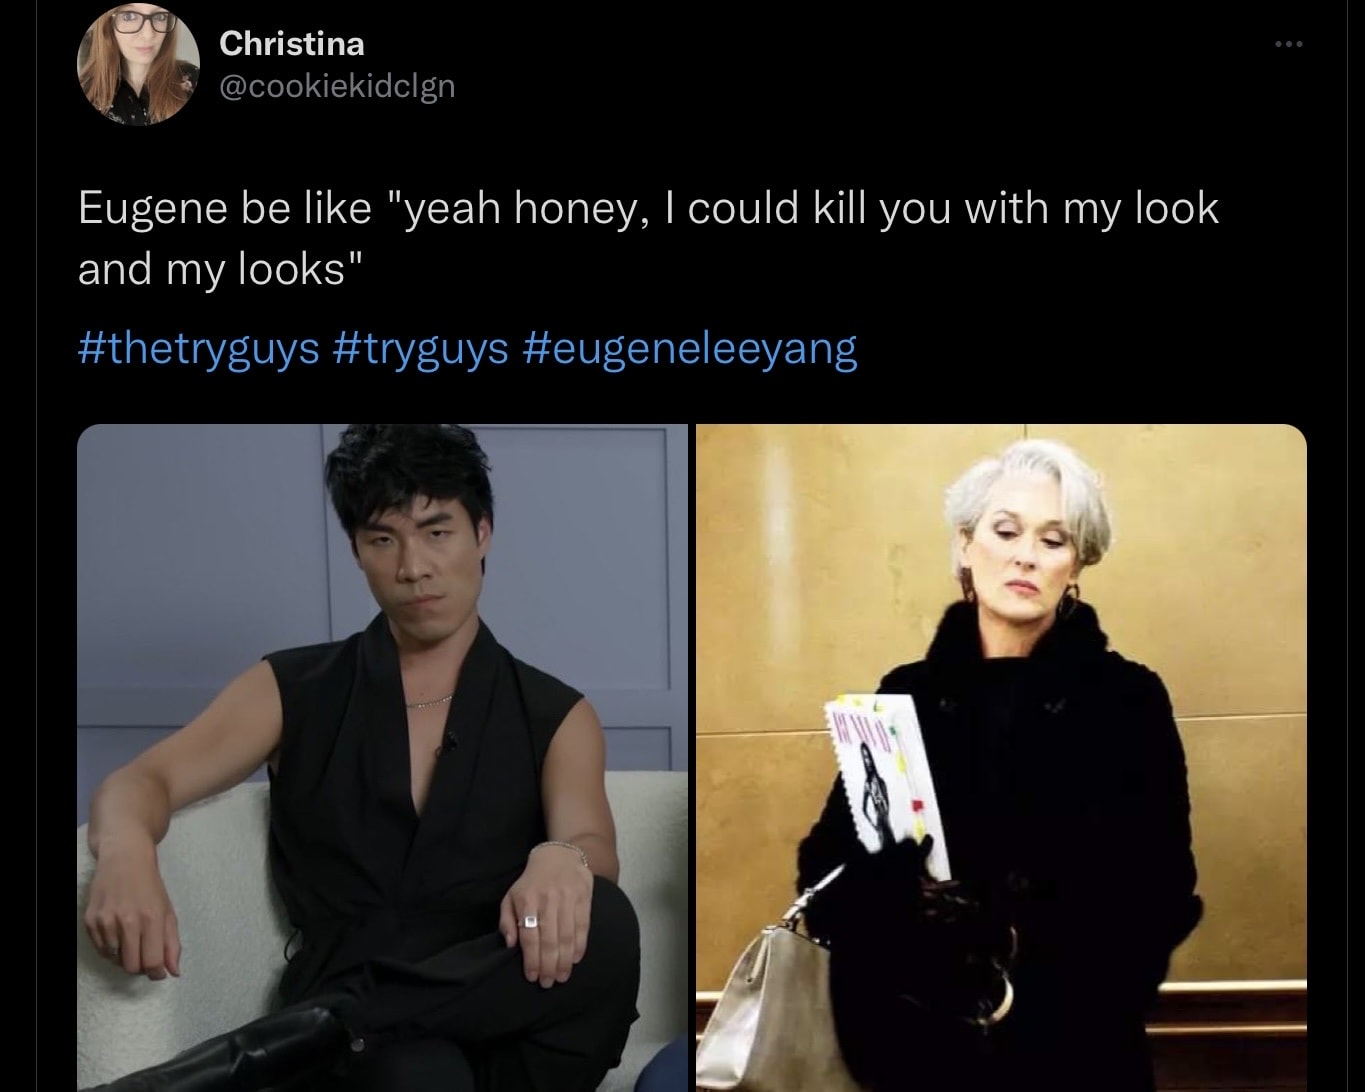Expand the right photo of gray-haired woman
Viewport: 1365px width, 1092px height.
pyautogui.click(x=1001, y=757)
